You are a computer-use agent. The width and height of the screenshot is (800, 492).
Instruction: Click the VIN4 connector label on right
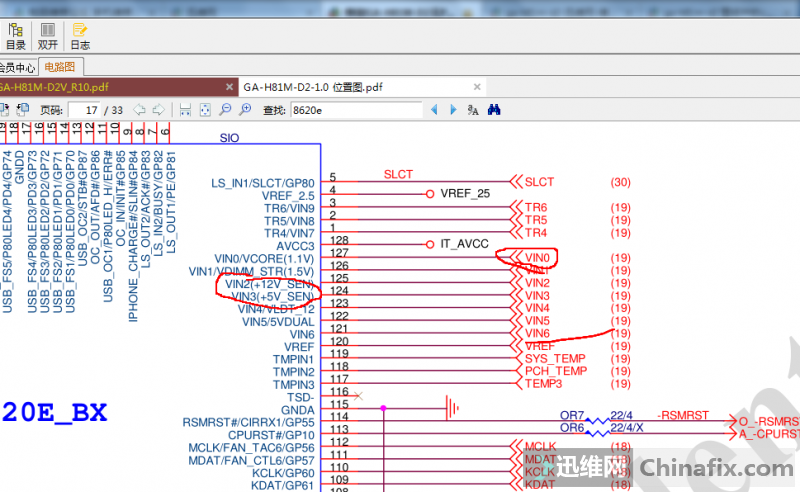coord(537,308)
